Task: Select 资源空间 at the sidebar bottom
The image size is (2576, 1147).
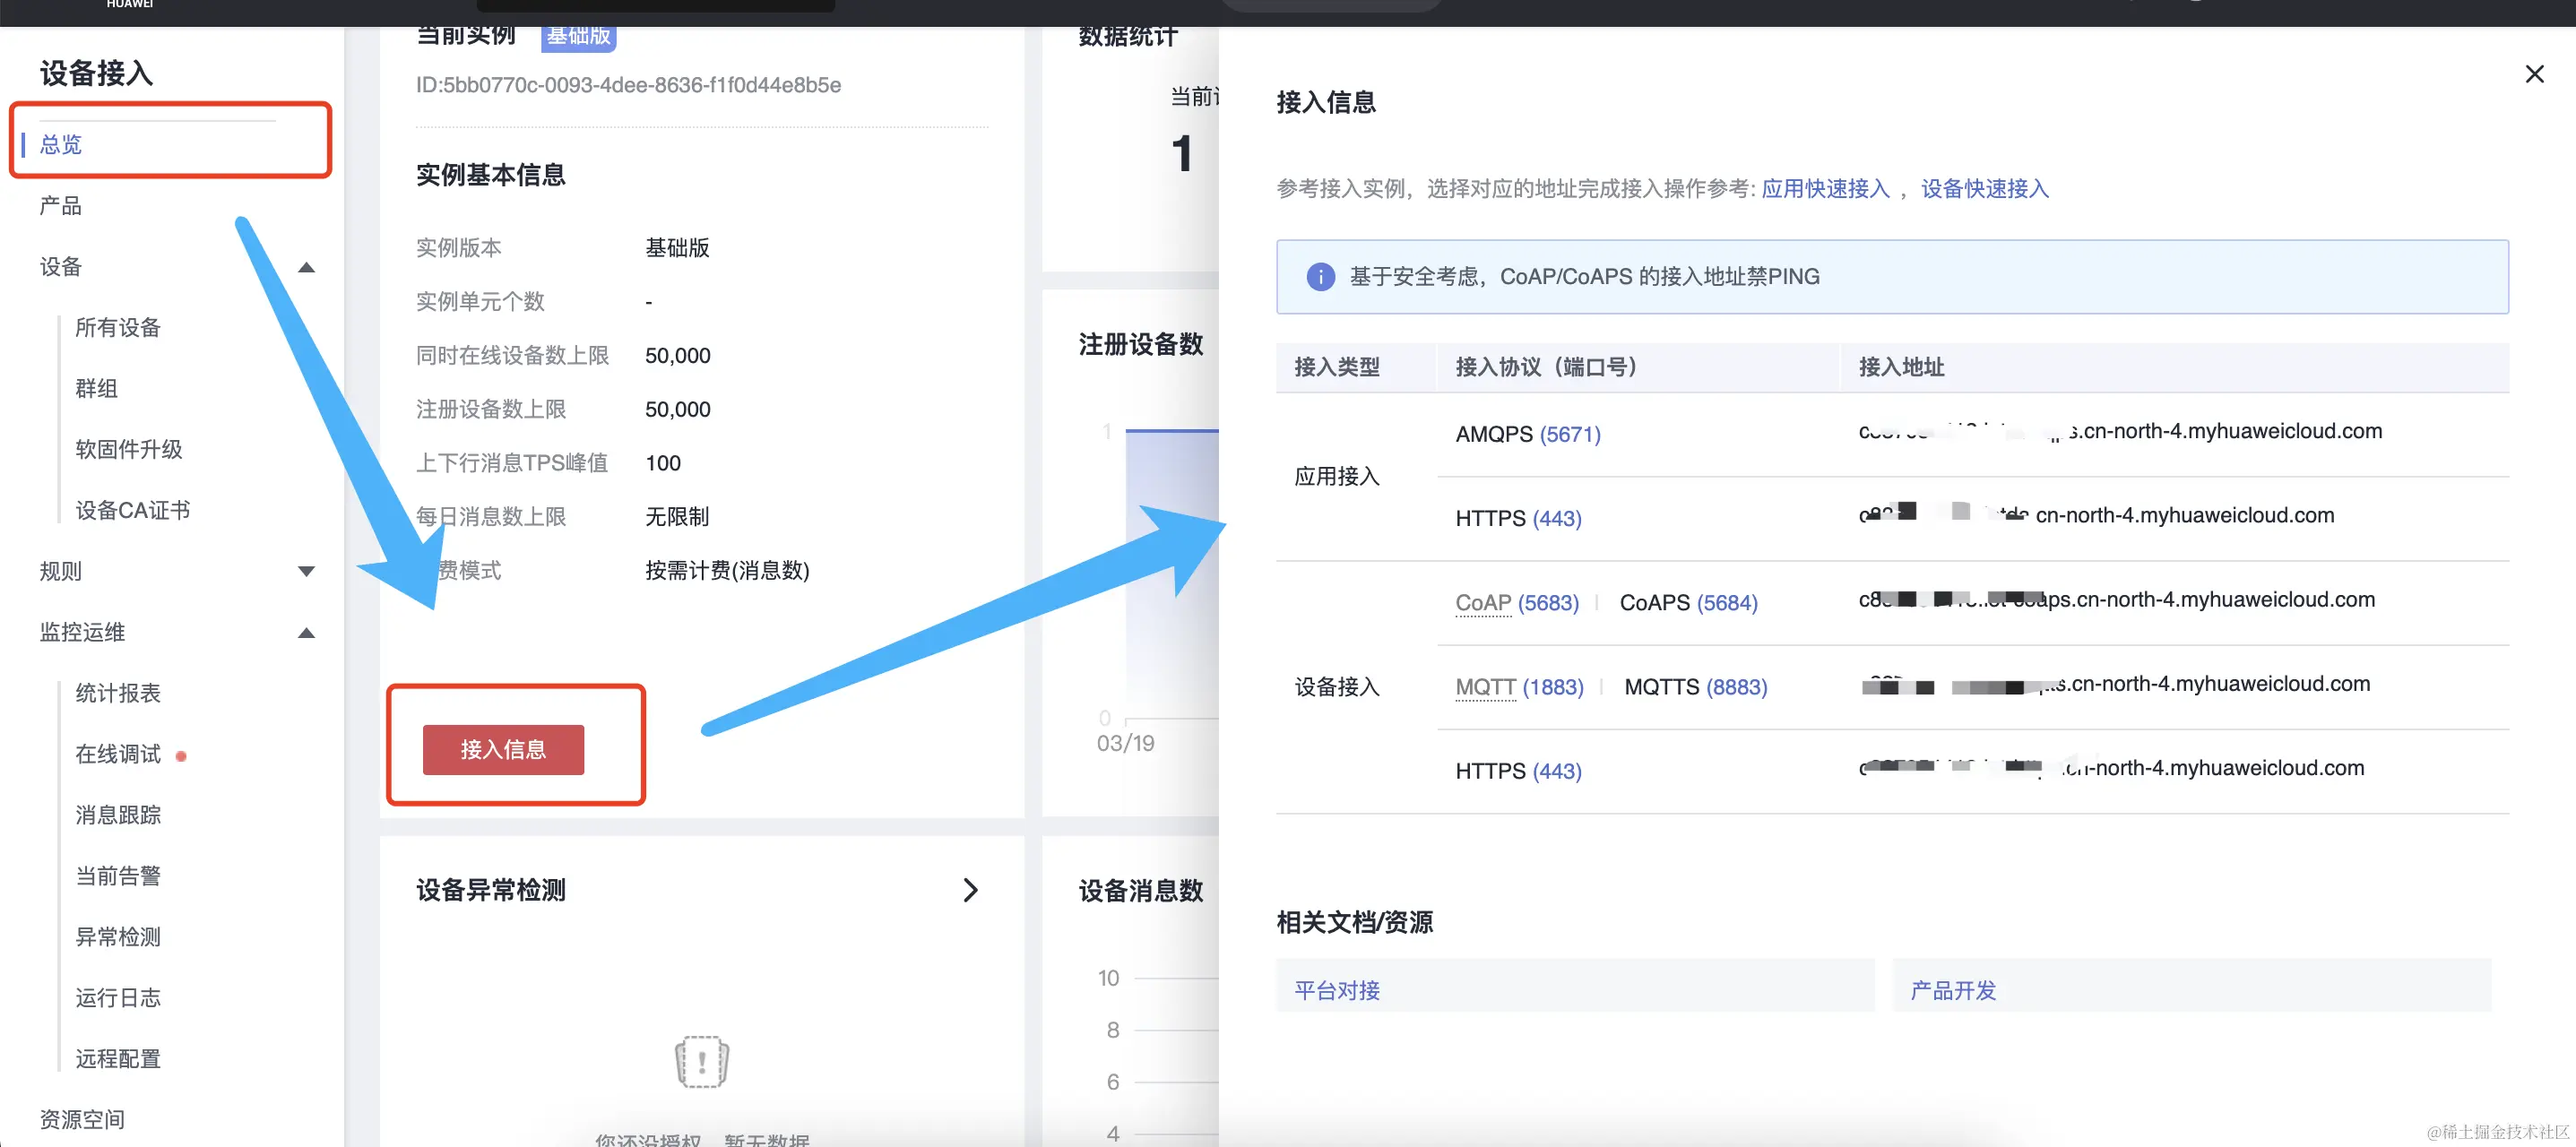Action: click(x=81, y=1118)
